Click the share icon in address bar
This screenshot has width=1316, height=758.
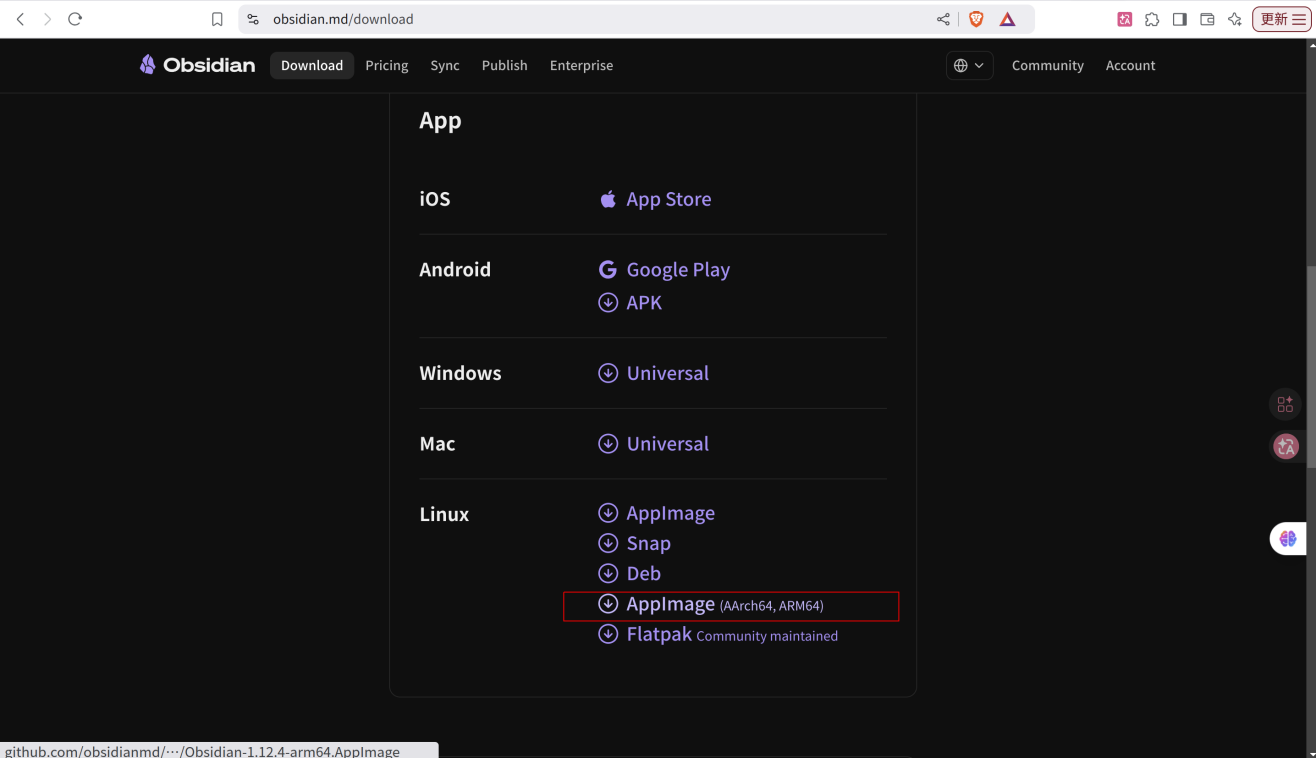943,19
